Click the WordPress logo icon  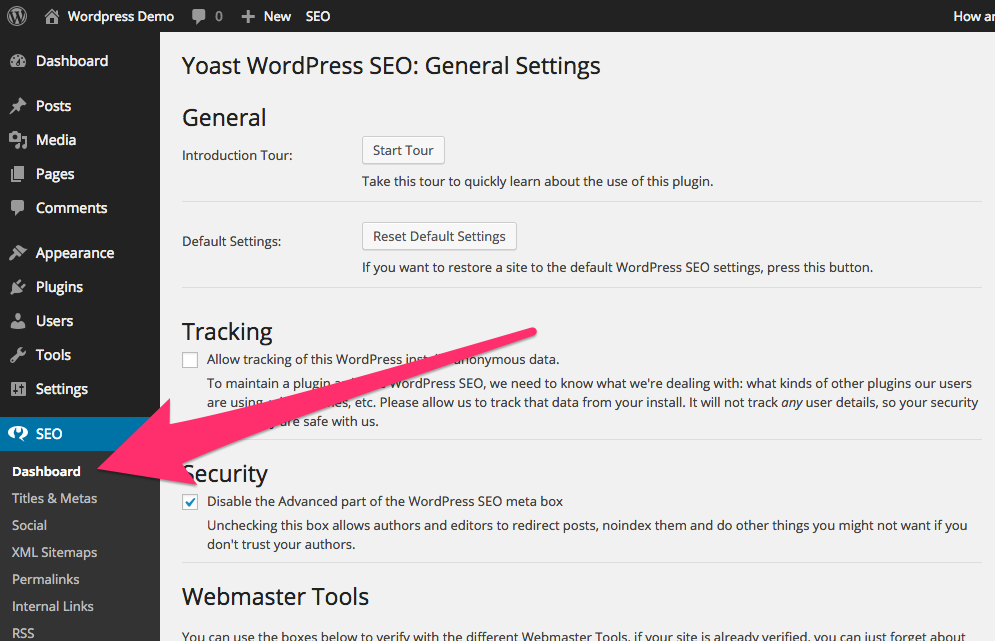click(17, 16)
